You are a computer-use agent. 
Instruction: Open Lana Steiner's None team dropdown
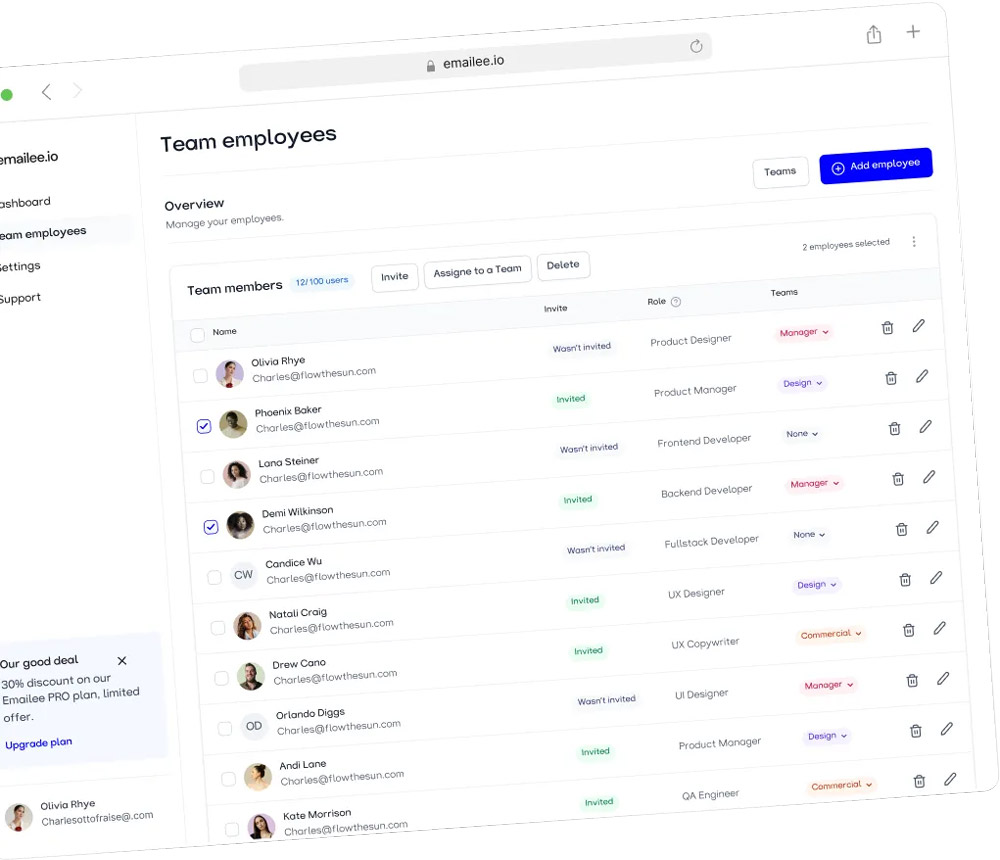click(802, 434)
